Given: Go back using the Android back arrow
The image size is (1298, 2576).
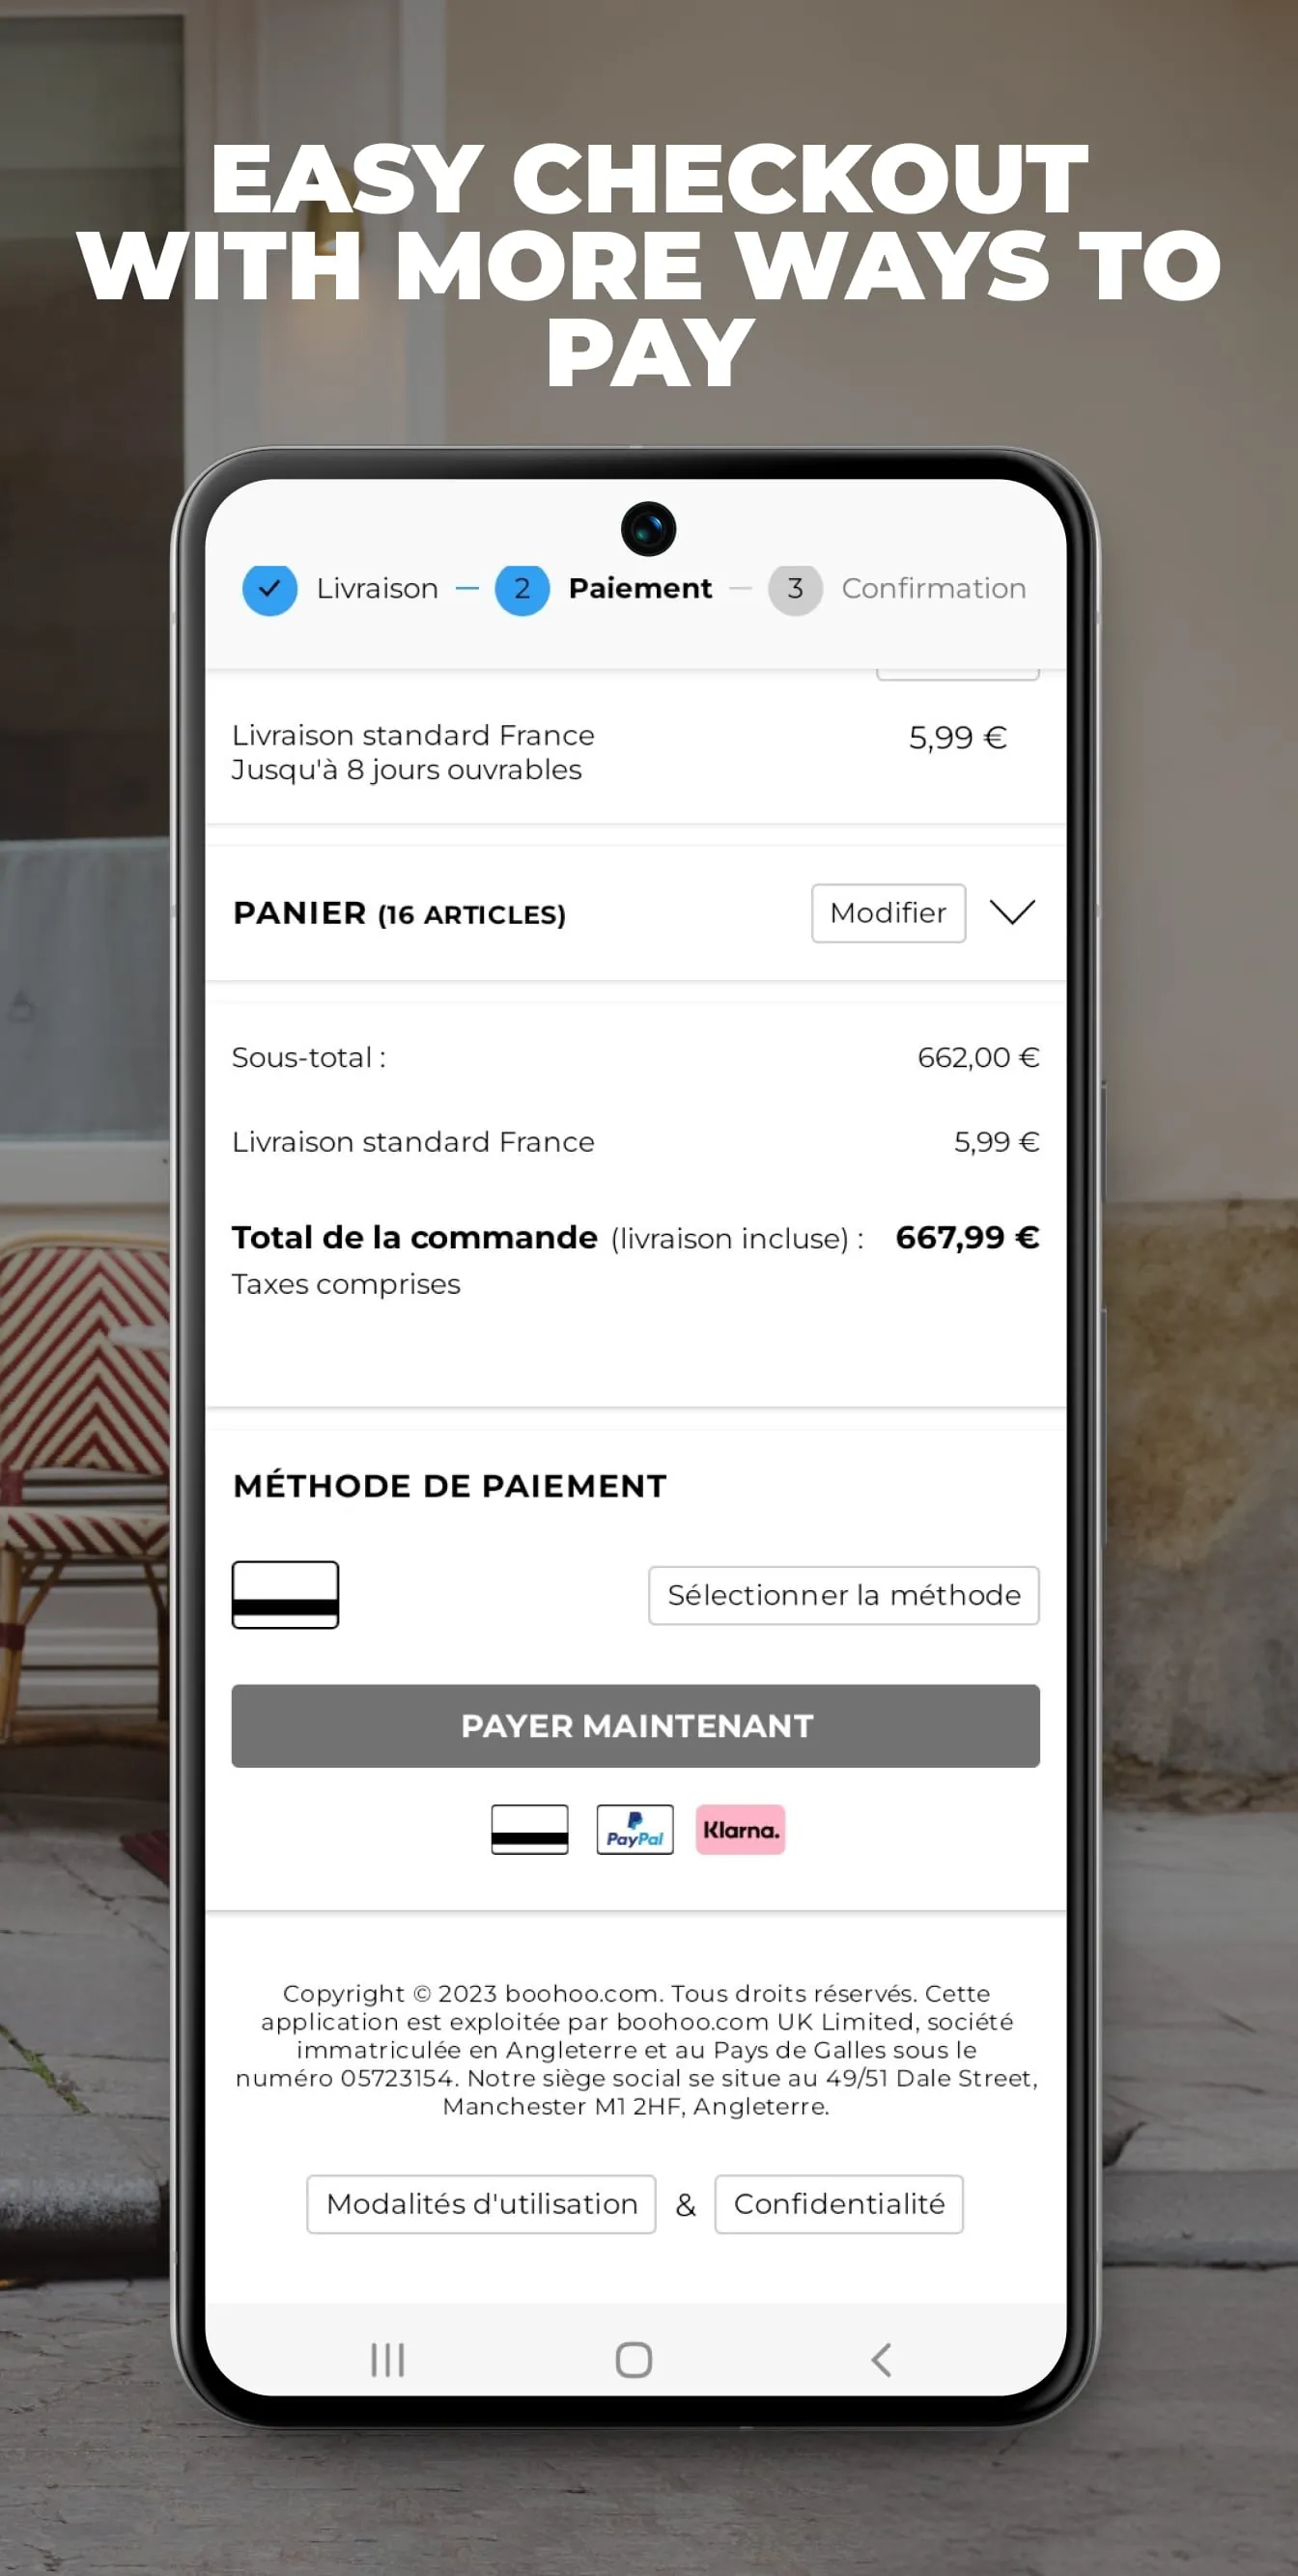Looking at the screenshot, I should (881, 2359).
